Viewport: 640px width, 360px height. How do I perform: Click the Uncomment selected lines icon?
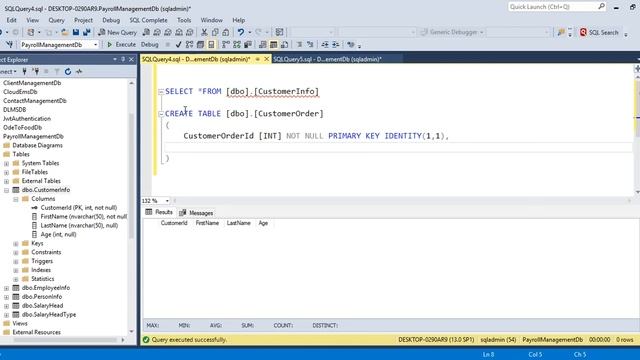pyautogui.click(x=310, y=44)
